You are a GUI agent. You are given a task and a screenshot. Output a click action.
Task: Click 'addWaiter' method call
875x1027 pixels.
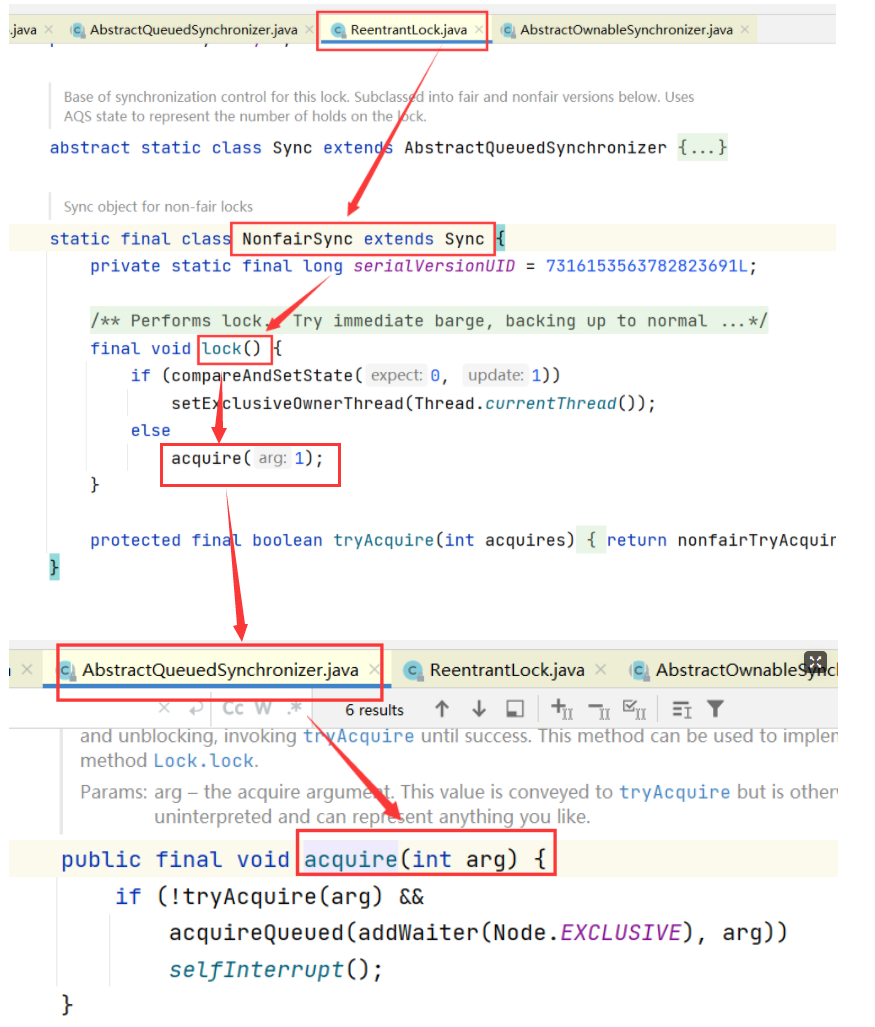[418, 933]
